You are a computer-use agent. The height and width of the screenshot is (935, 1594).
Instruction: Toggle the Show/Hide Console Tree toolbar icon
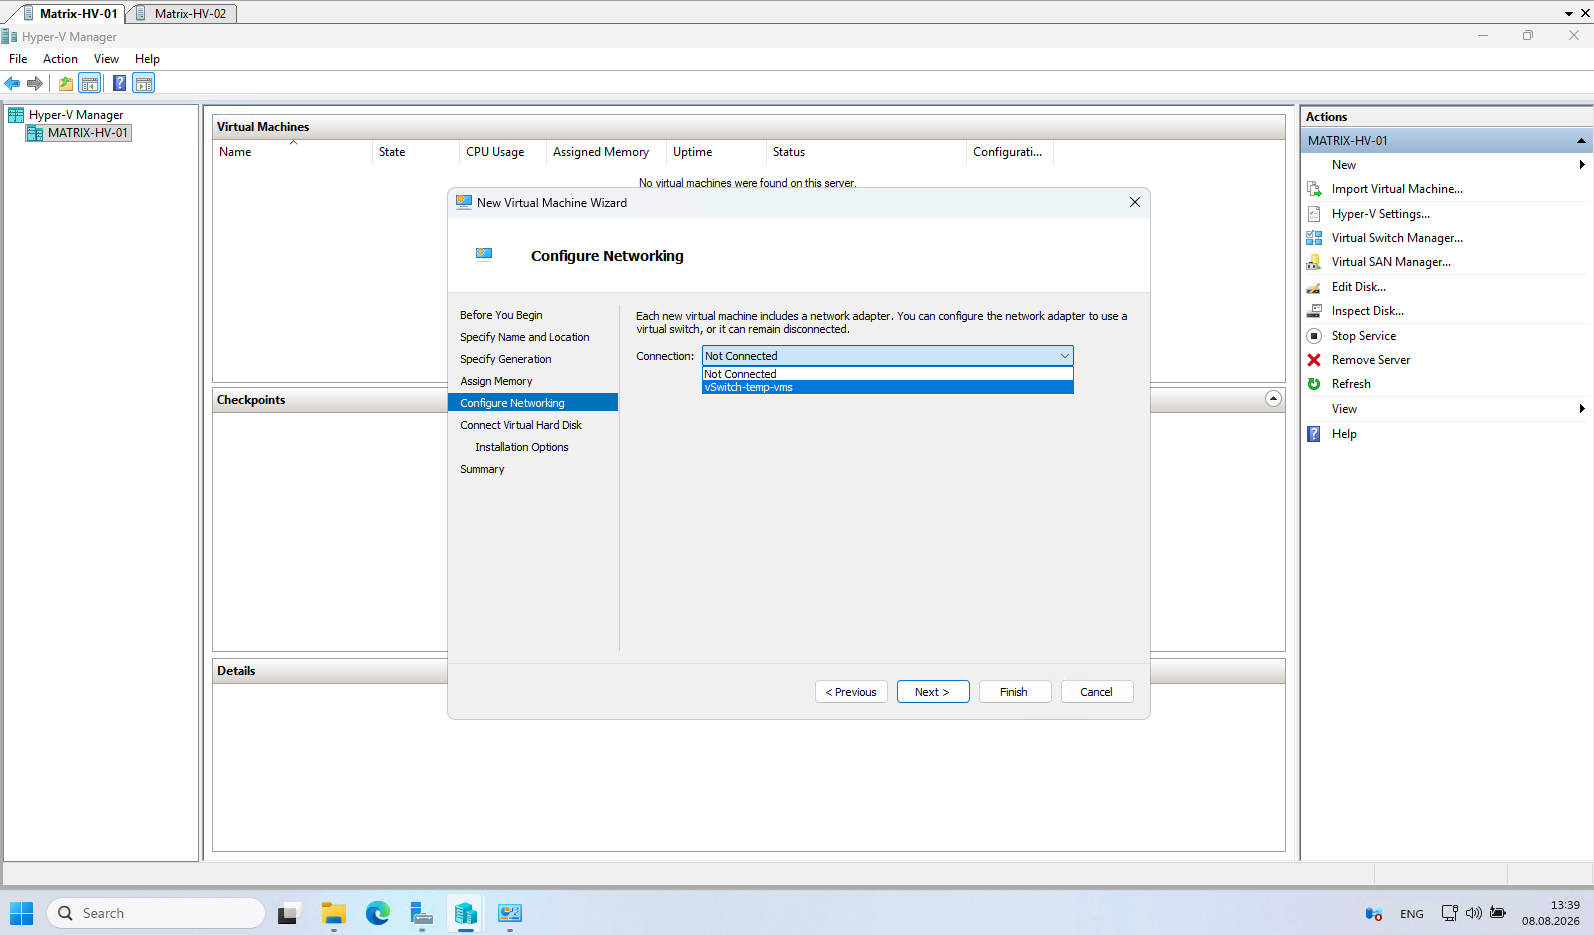pyautogui.click(x=90, y=83)
